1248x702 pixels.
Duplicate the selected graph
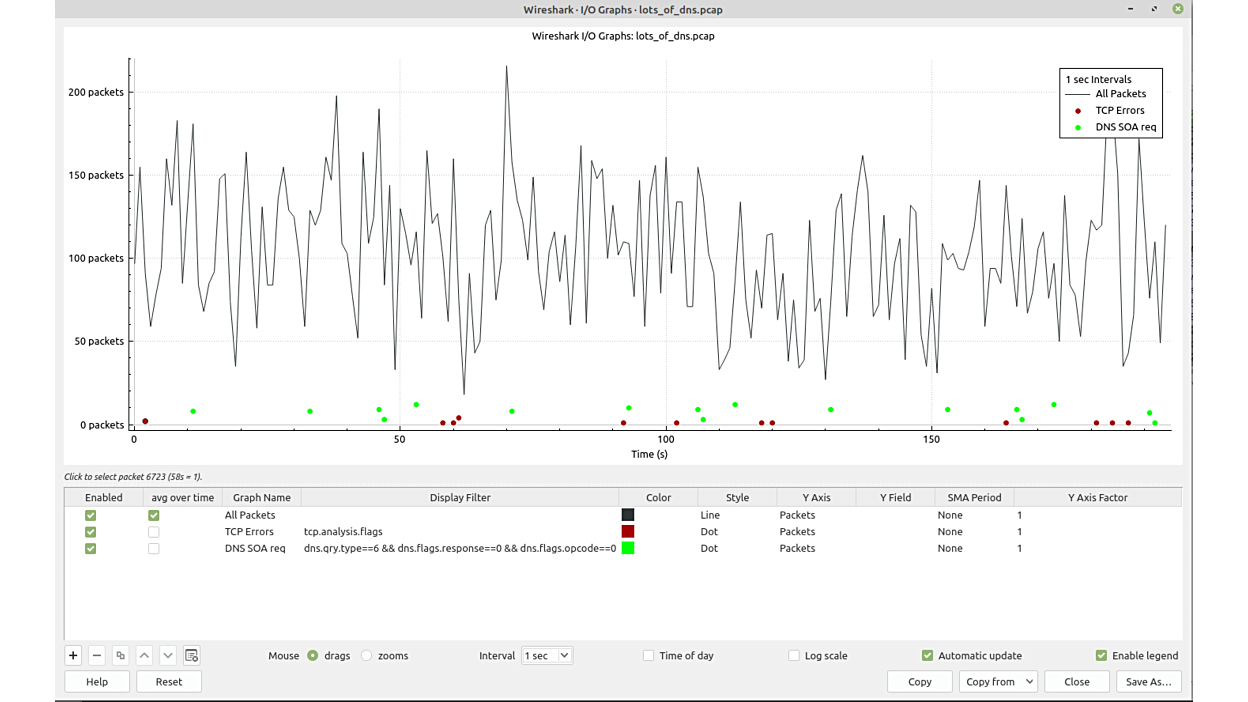pos(120,656)
